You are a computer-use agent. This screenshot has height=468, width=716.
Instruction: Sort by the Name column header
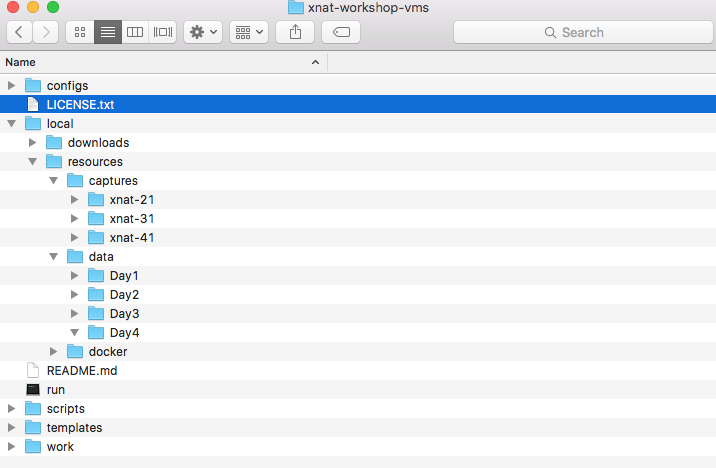click(x=160, y=62)
